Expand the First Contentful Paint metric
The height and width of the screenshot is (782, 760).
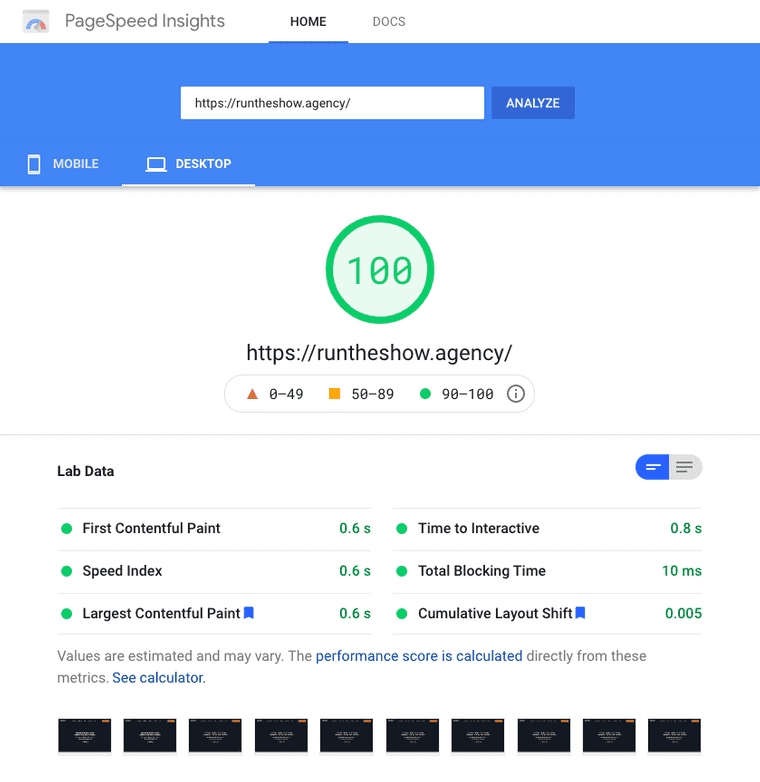coord(214,528)
